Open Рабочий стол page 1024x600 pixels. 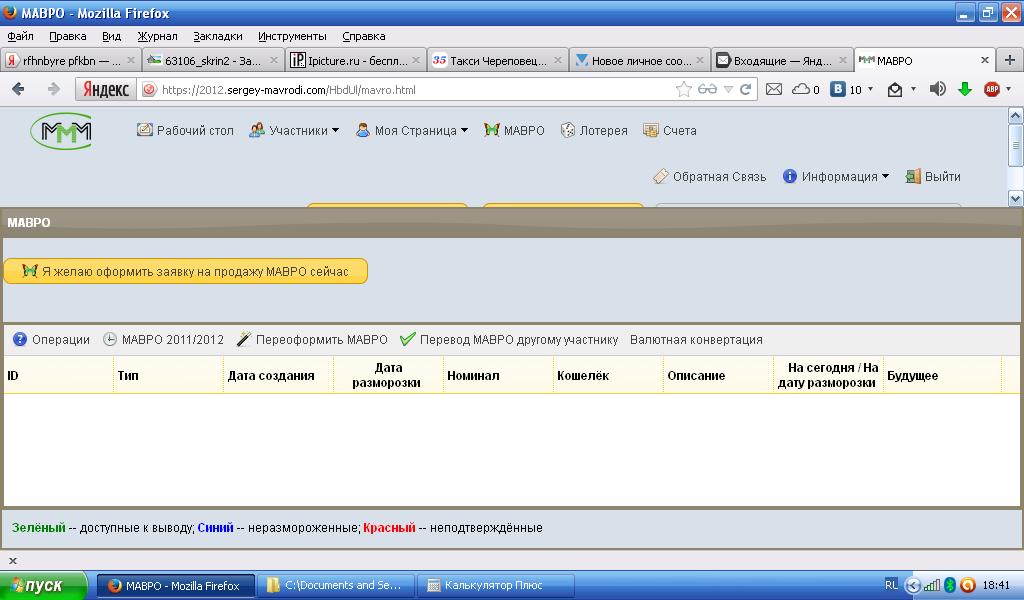pos(185,131)
